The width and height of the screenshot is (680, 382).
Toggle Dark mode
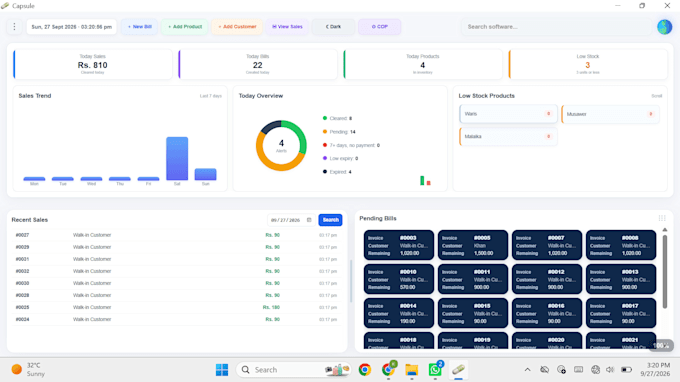(333, 27)
